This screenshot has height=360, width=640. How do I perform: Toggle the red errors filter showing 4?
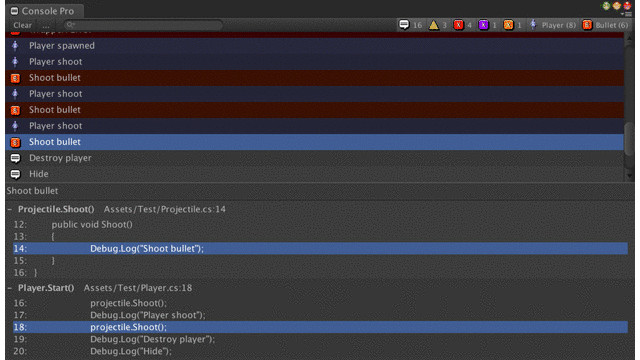(462, 25)
